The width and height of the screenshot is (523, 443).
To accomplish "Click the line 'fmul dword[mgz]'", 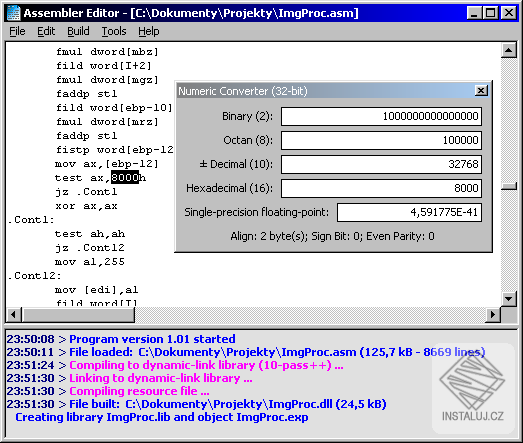I will click(107, 80).
